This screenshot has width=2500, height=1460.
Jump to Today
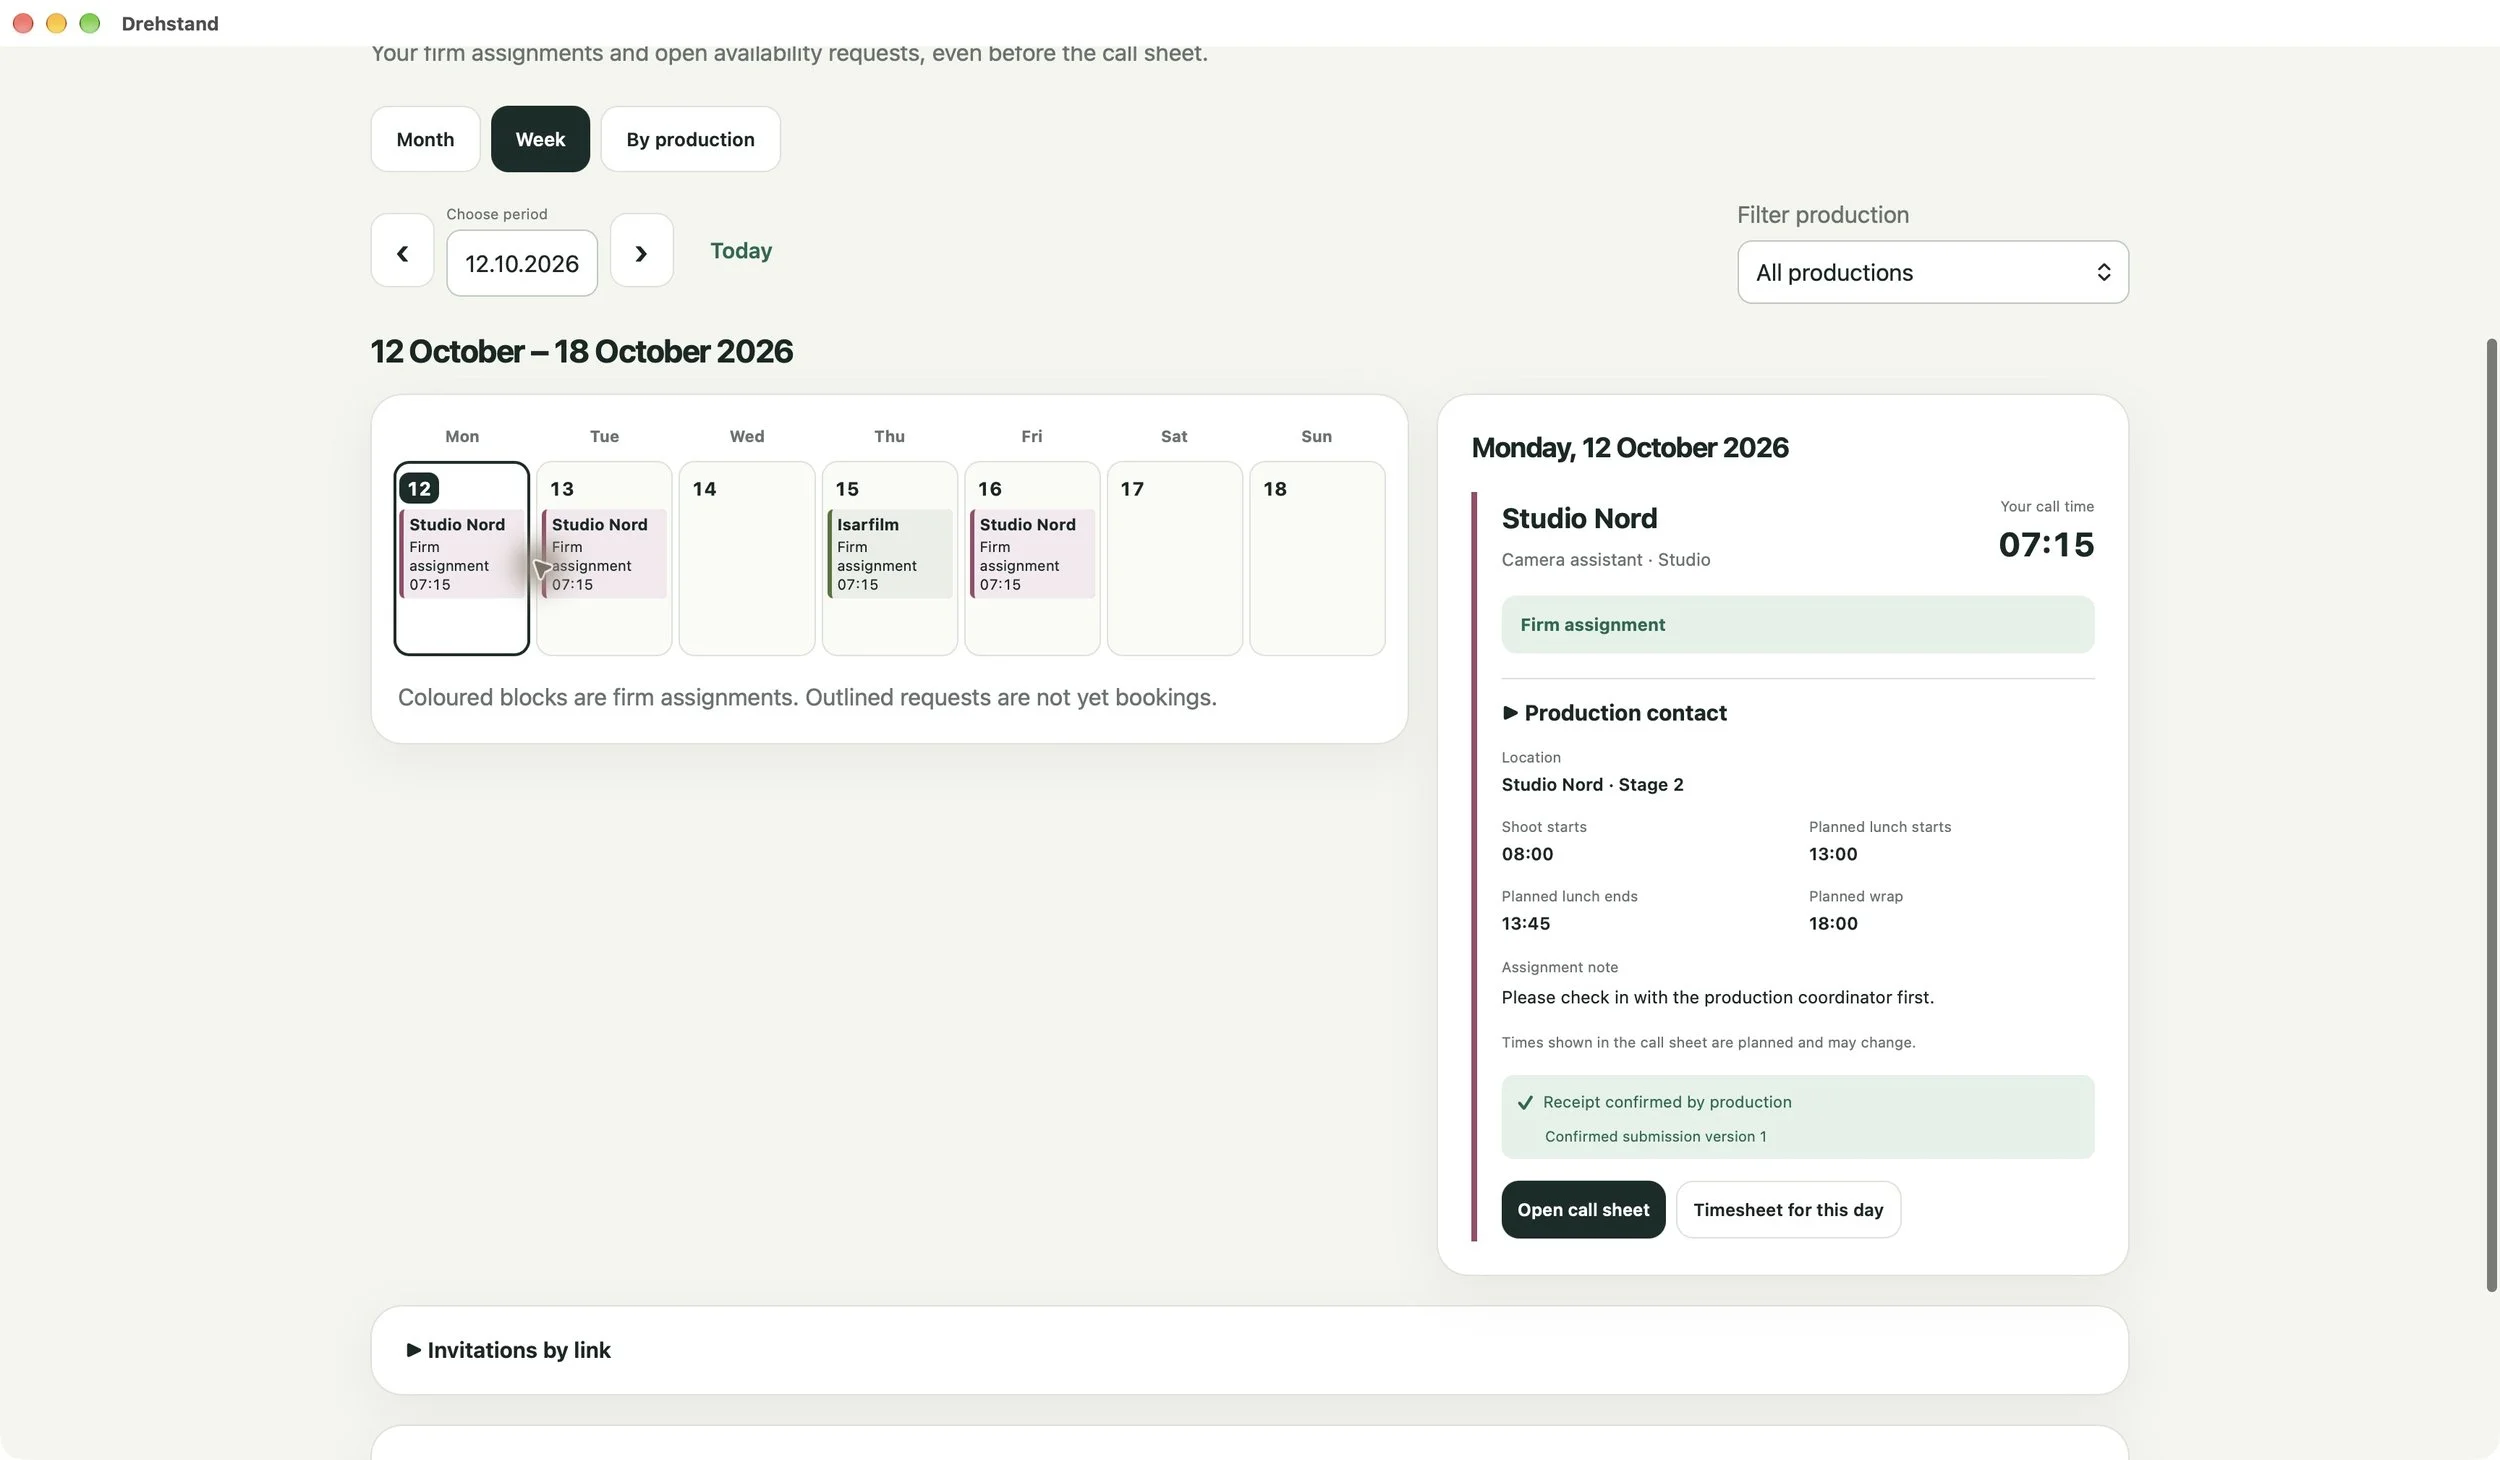tap(741, 251)
